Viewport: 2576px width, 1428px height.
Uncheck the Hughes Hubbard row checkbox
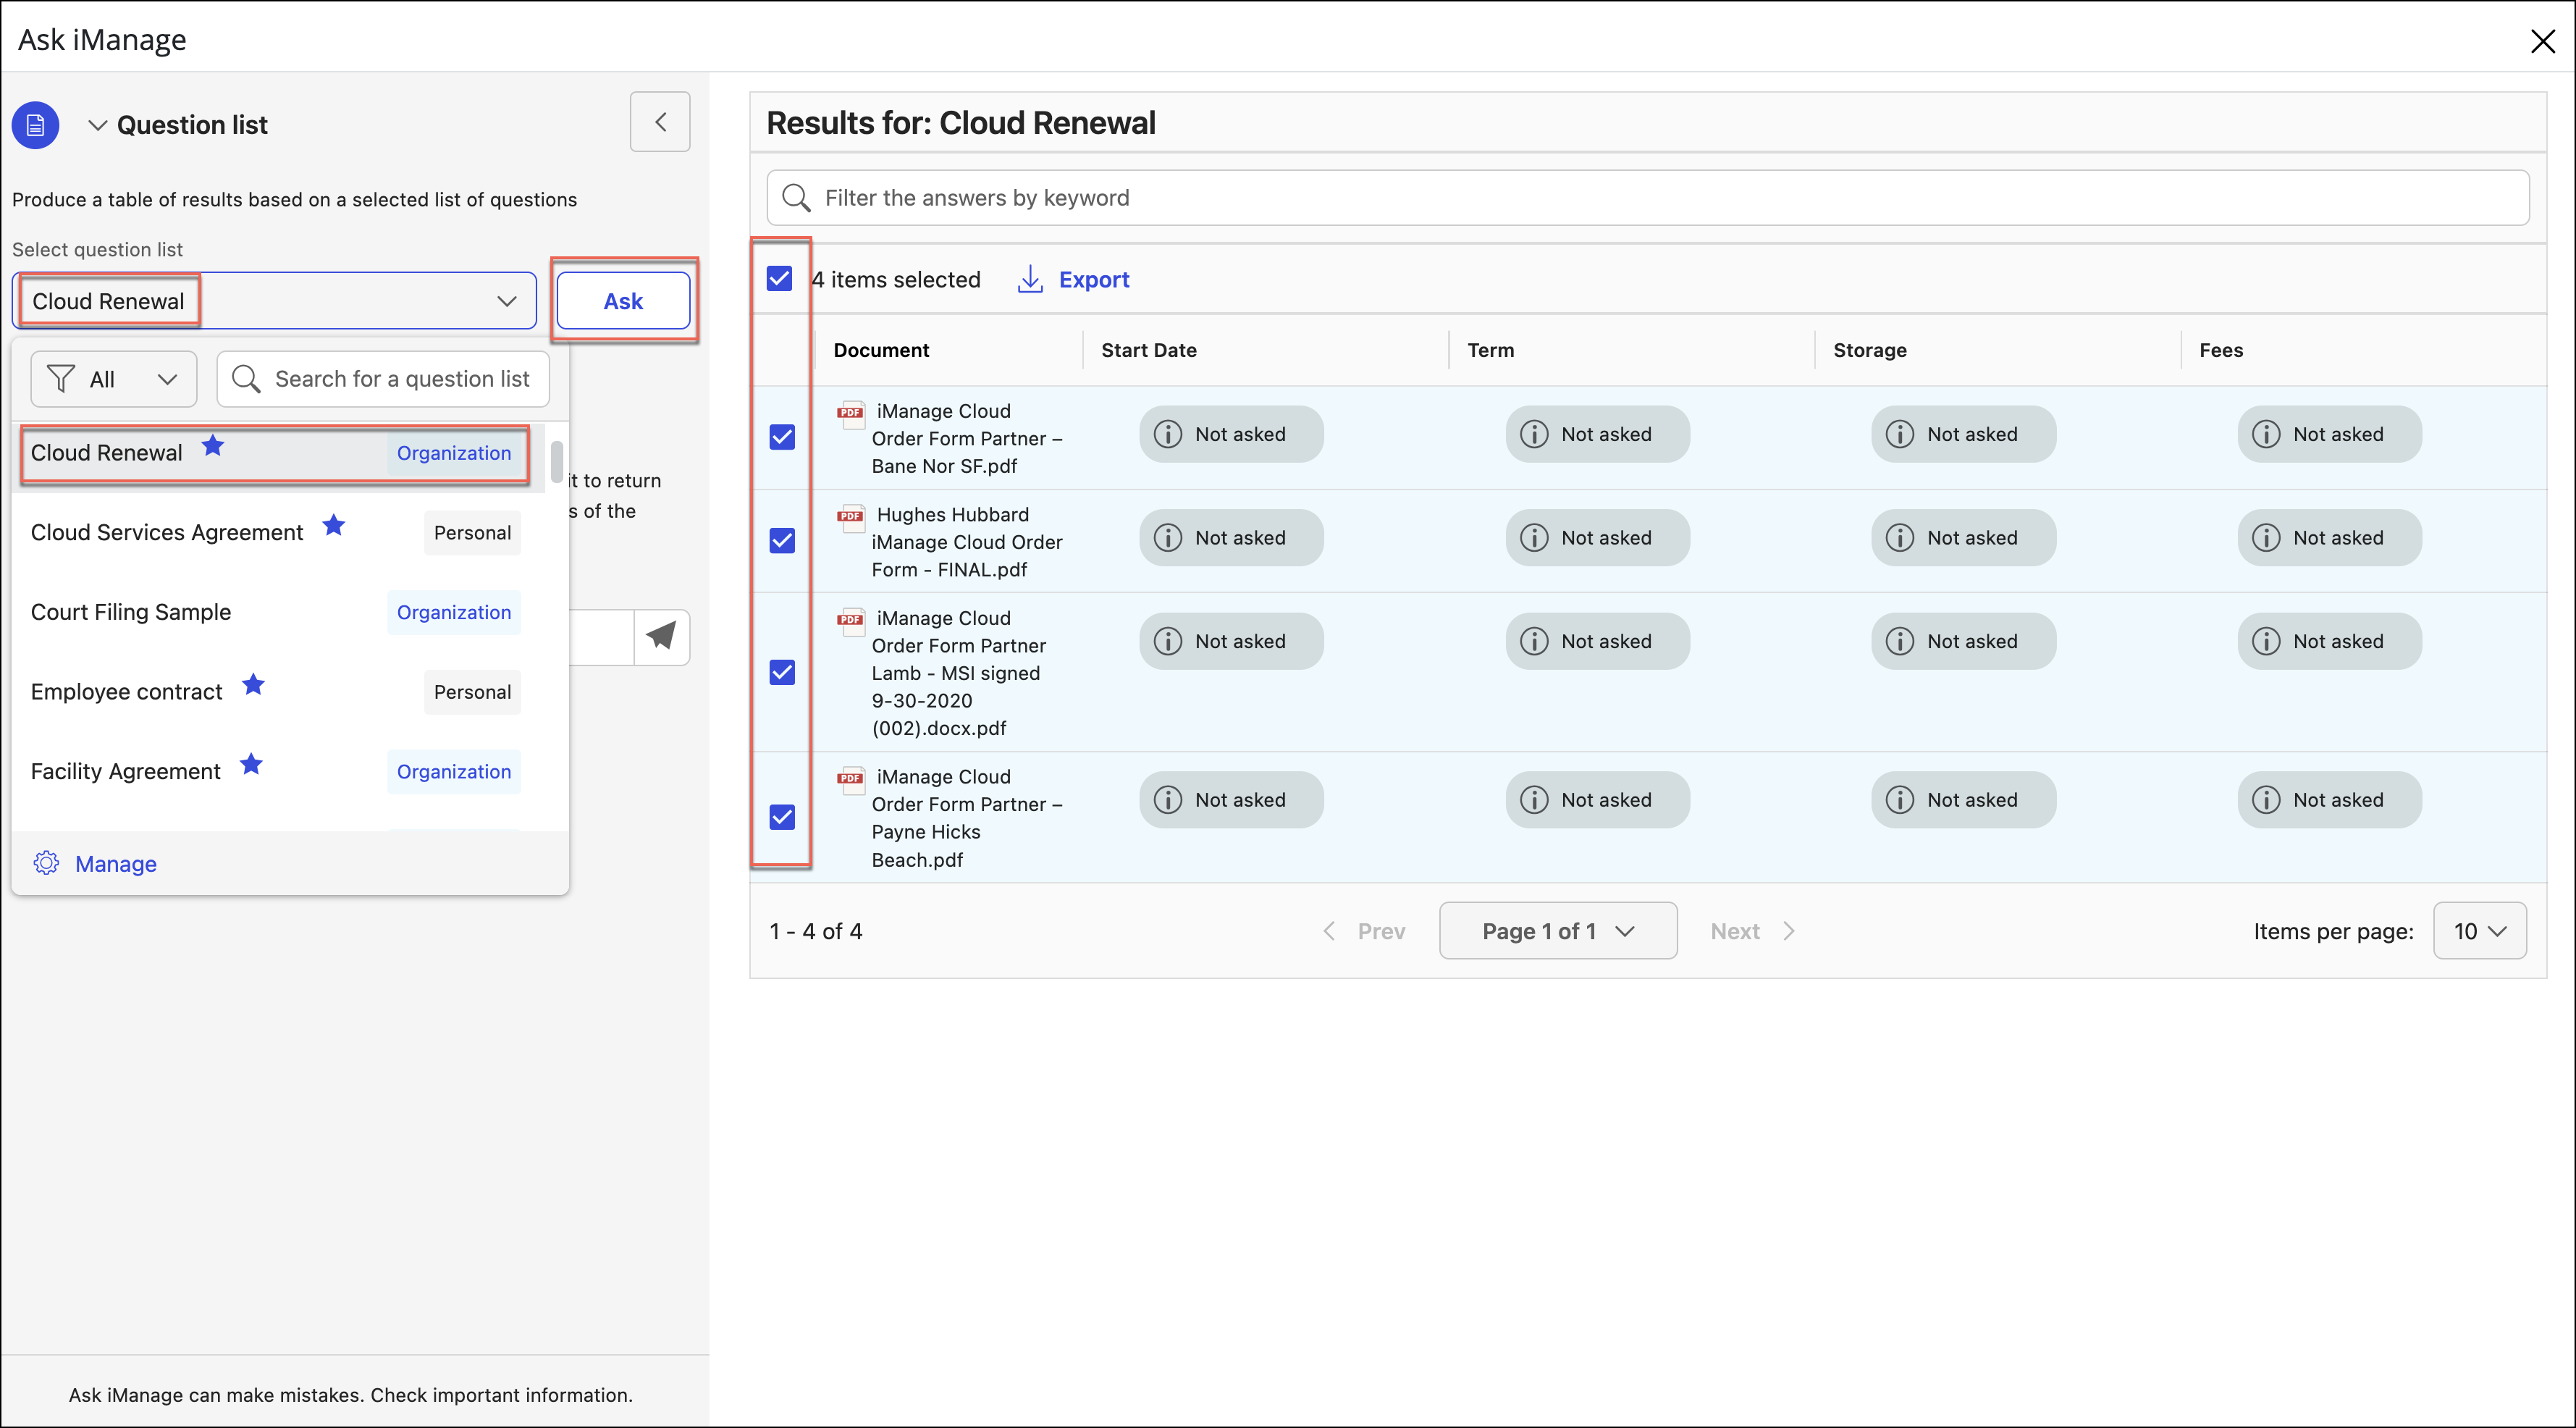point(782,541)
